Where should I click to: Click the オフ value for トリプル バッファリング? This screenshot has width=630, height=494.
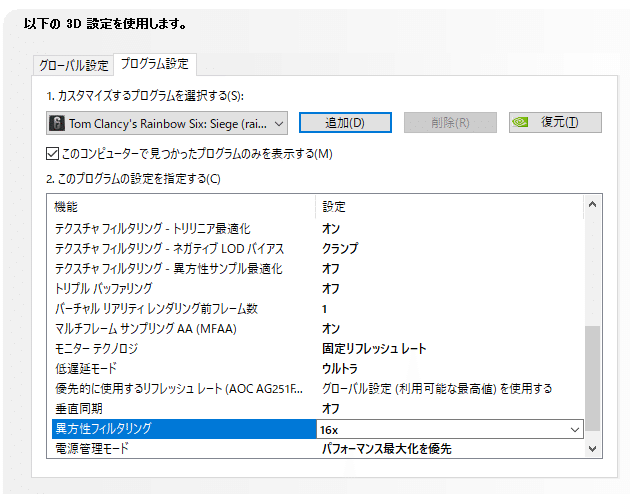tap(331, 289)
